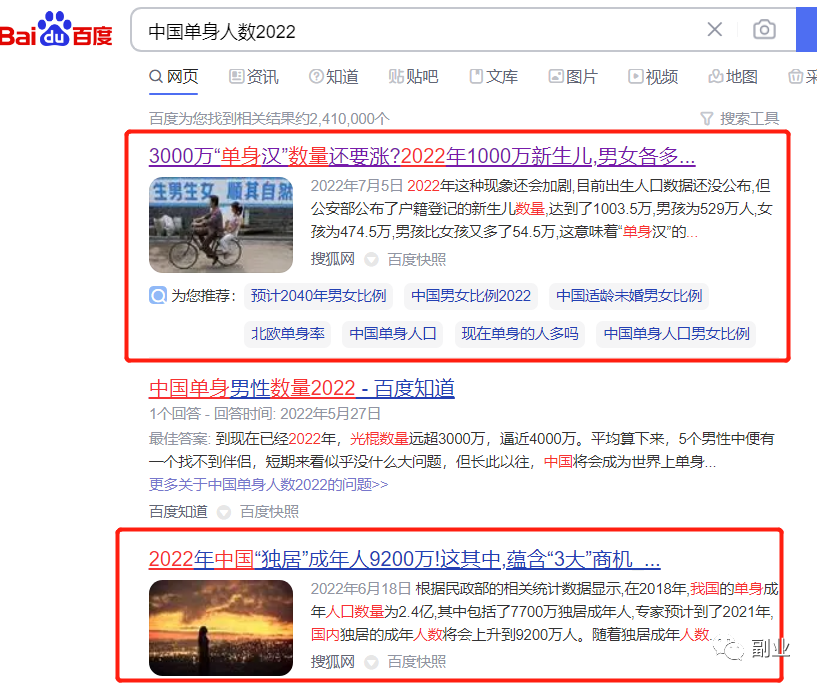This screenshot has height=684, width=817.
Task: Open the 文库 tab
Action: 493,77
